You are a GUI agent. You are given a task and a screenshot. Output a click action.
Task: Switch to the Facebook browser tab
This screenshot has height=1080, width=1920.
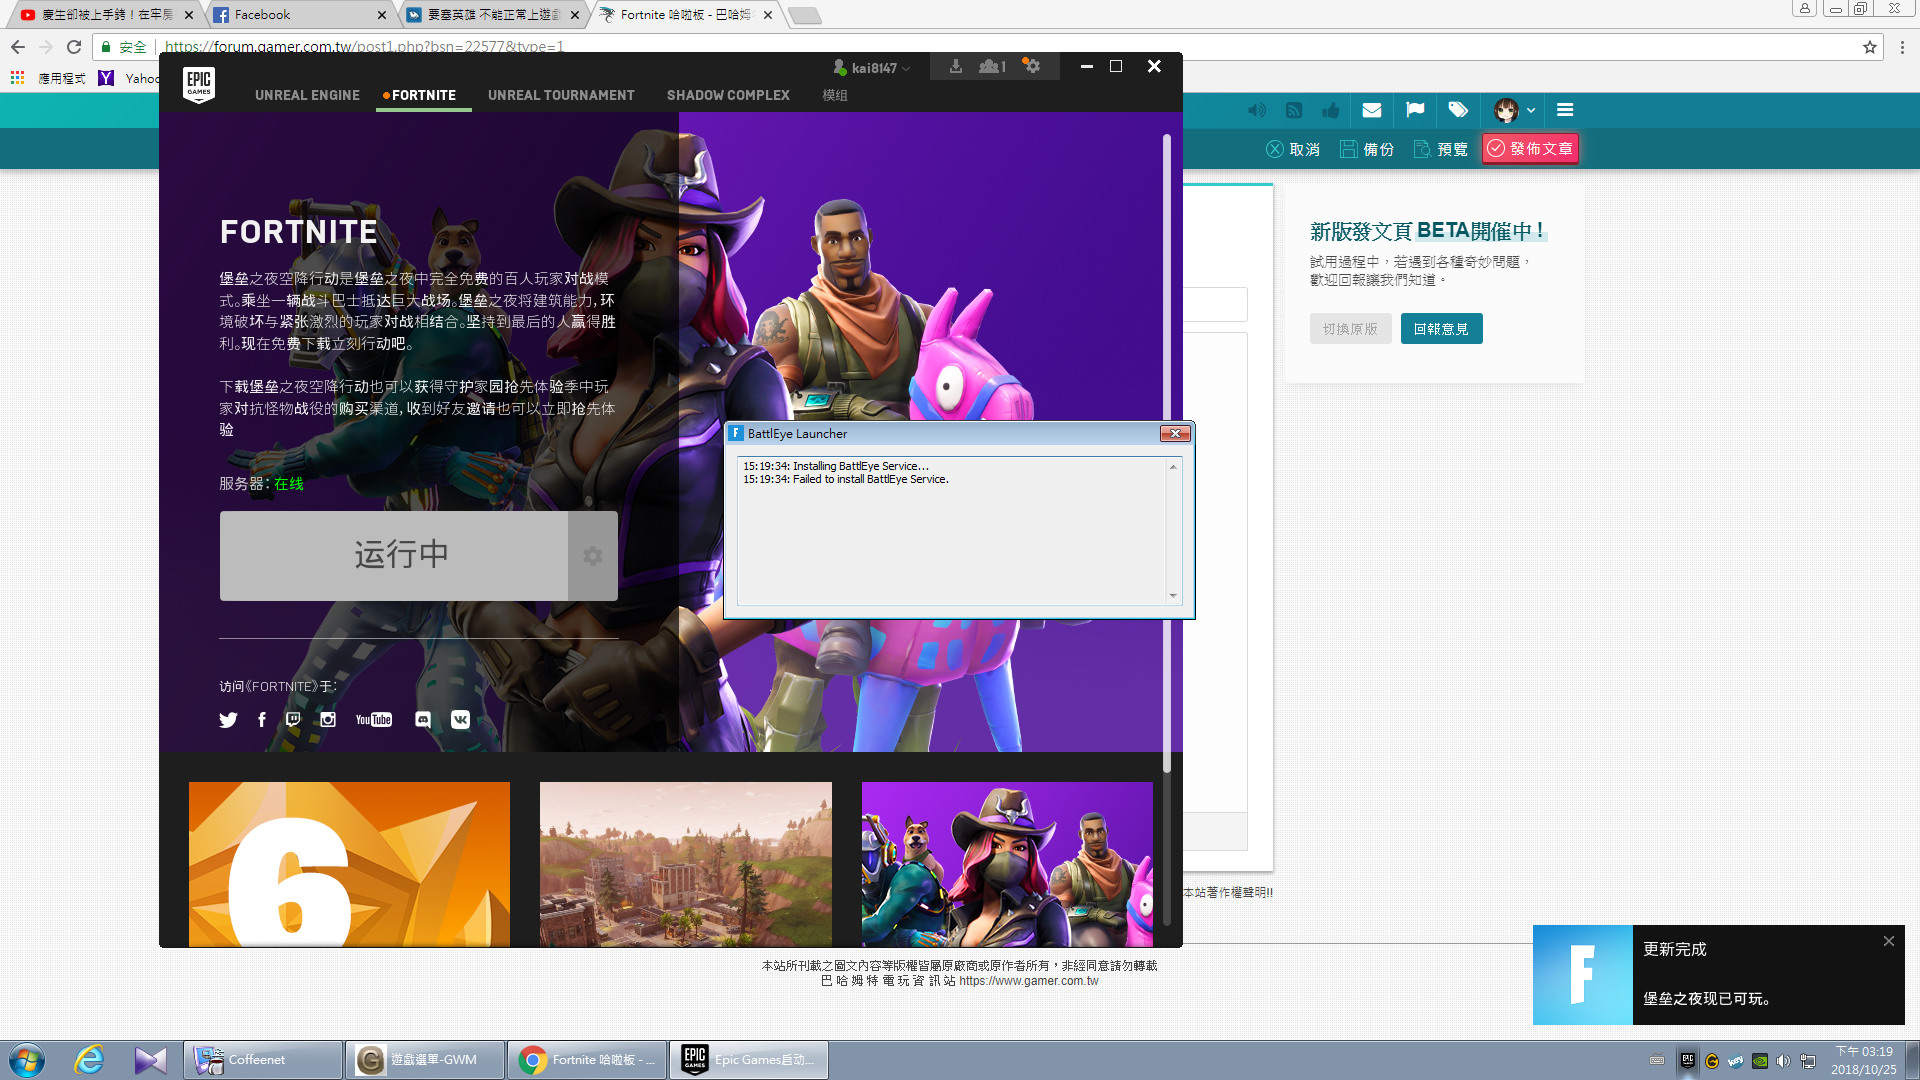pos(300,15)
